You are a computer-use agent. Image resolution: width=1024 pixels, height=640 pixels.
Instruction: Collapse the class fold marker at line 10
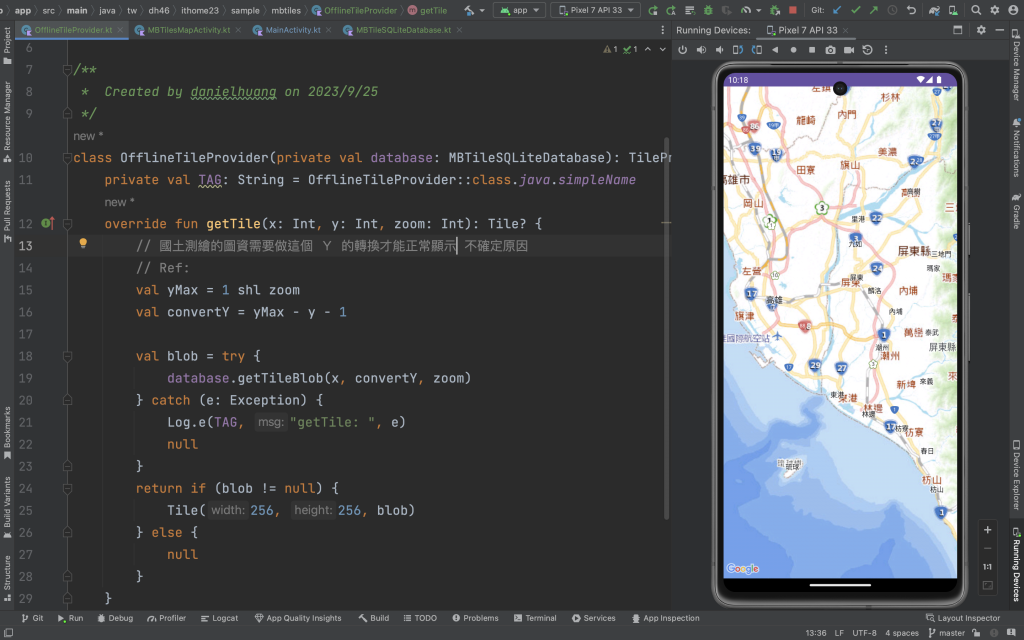67,157
